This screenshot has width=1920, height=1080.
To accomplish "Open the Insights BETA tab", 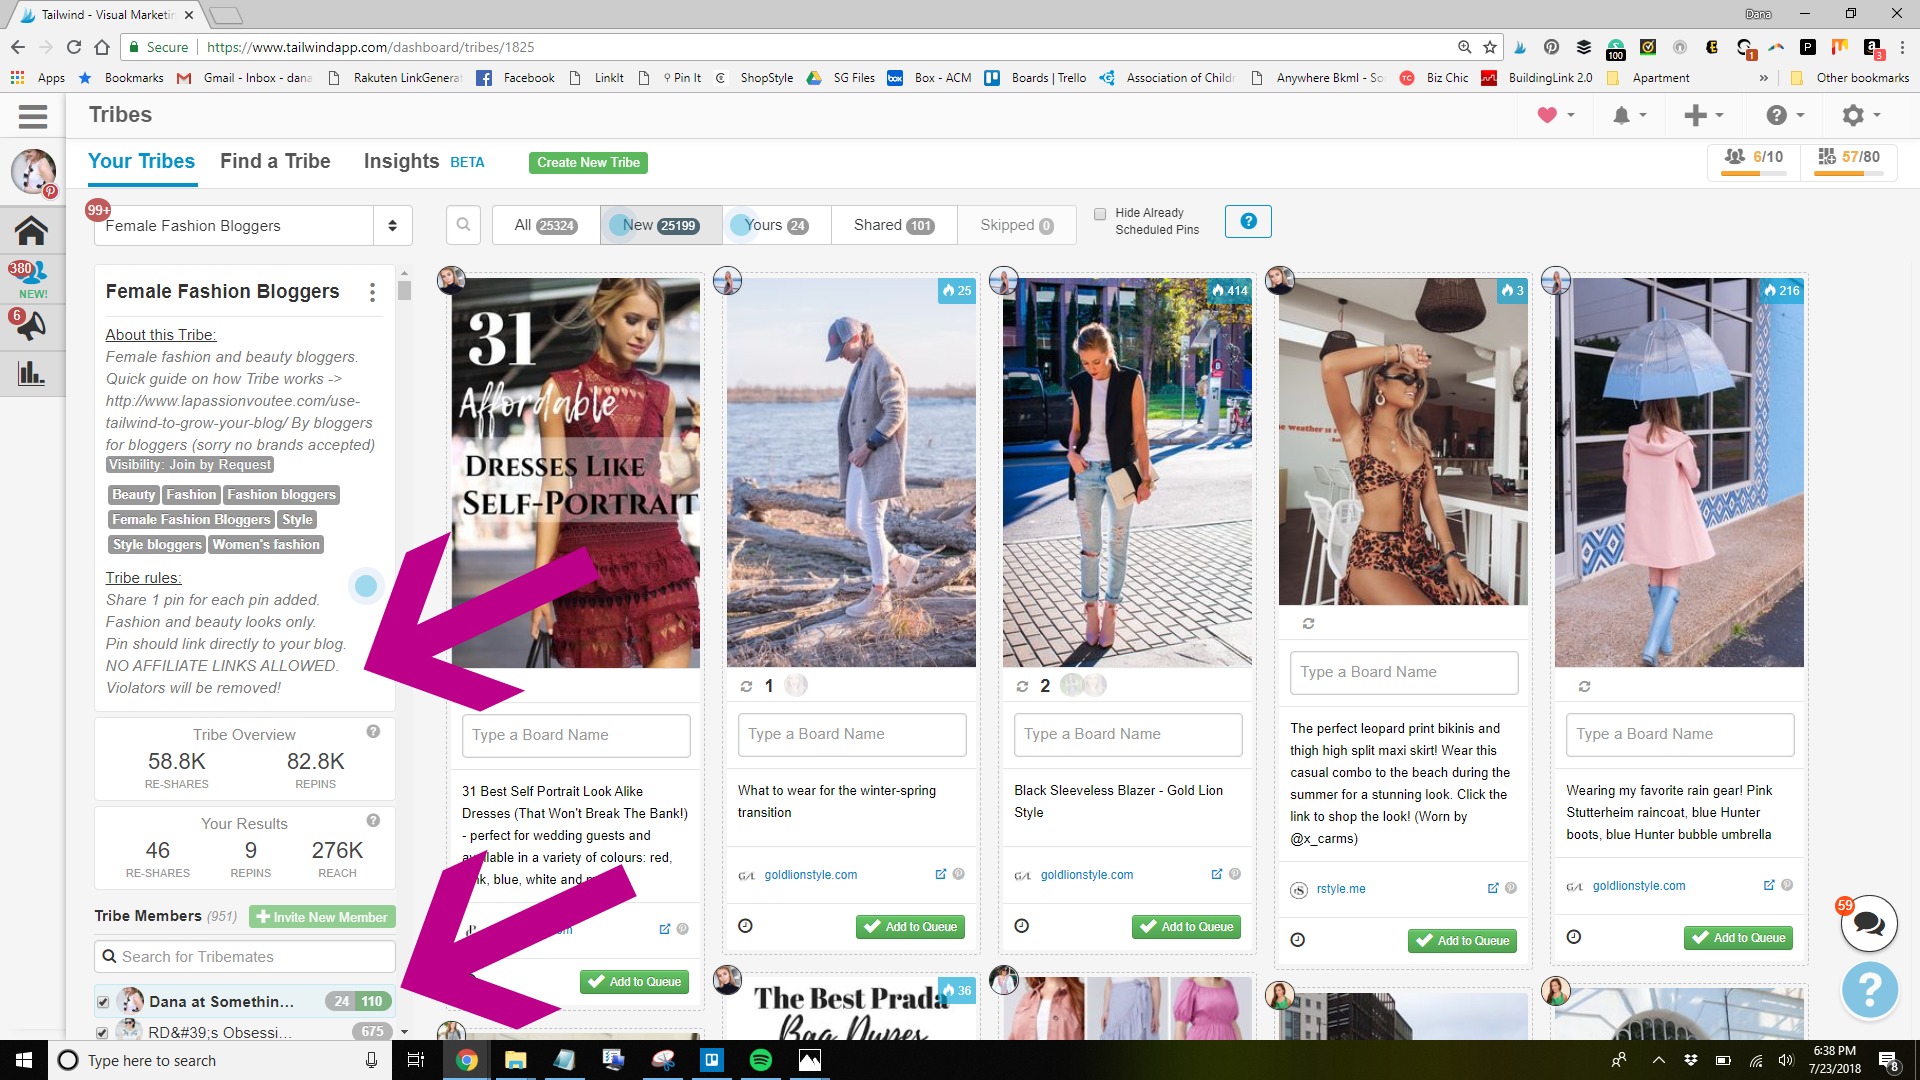I will pos(424,162).
